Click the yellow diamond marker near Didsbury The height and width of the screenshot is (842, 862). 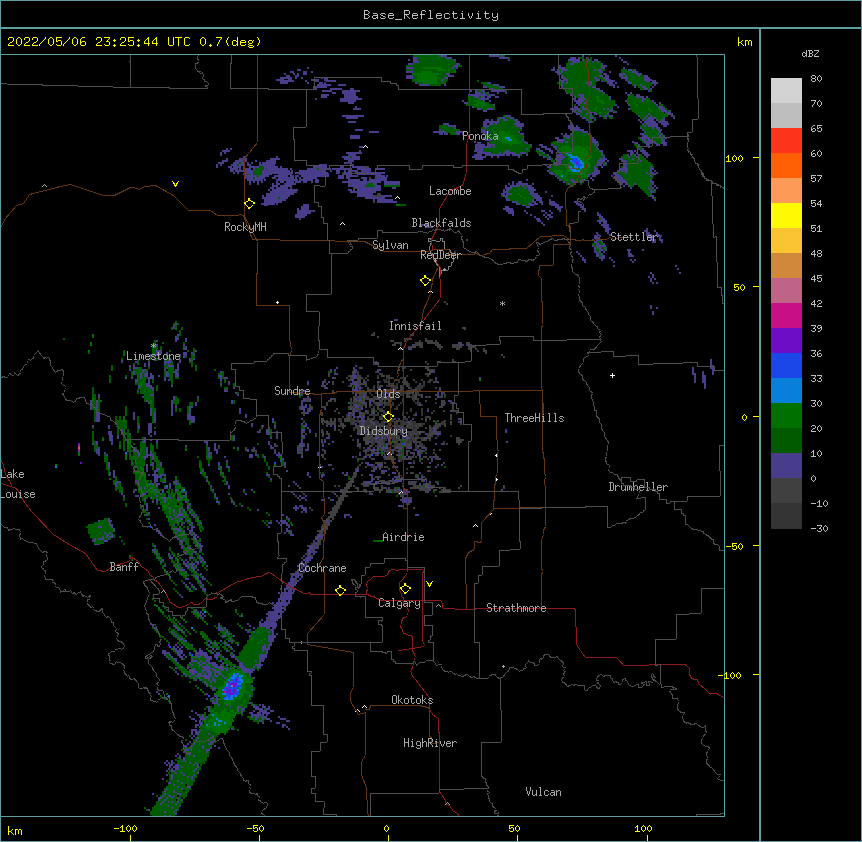tap(388, 416)
